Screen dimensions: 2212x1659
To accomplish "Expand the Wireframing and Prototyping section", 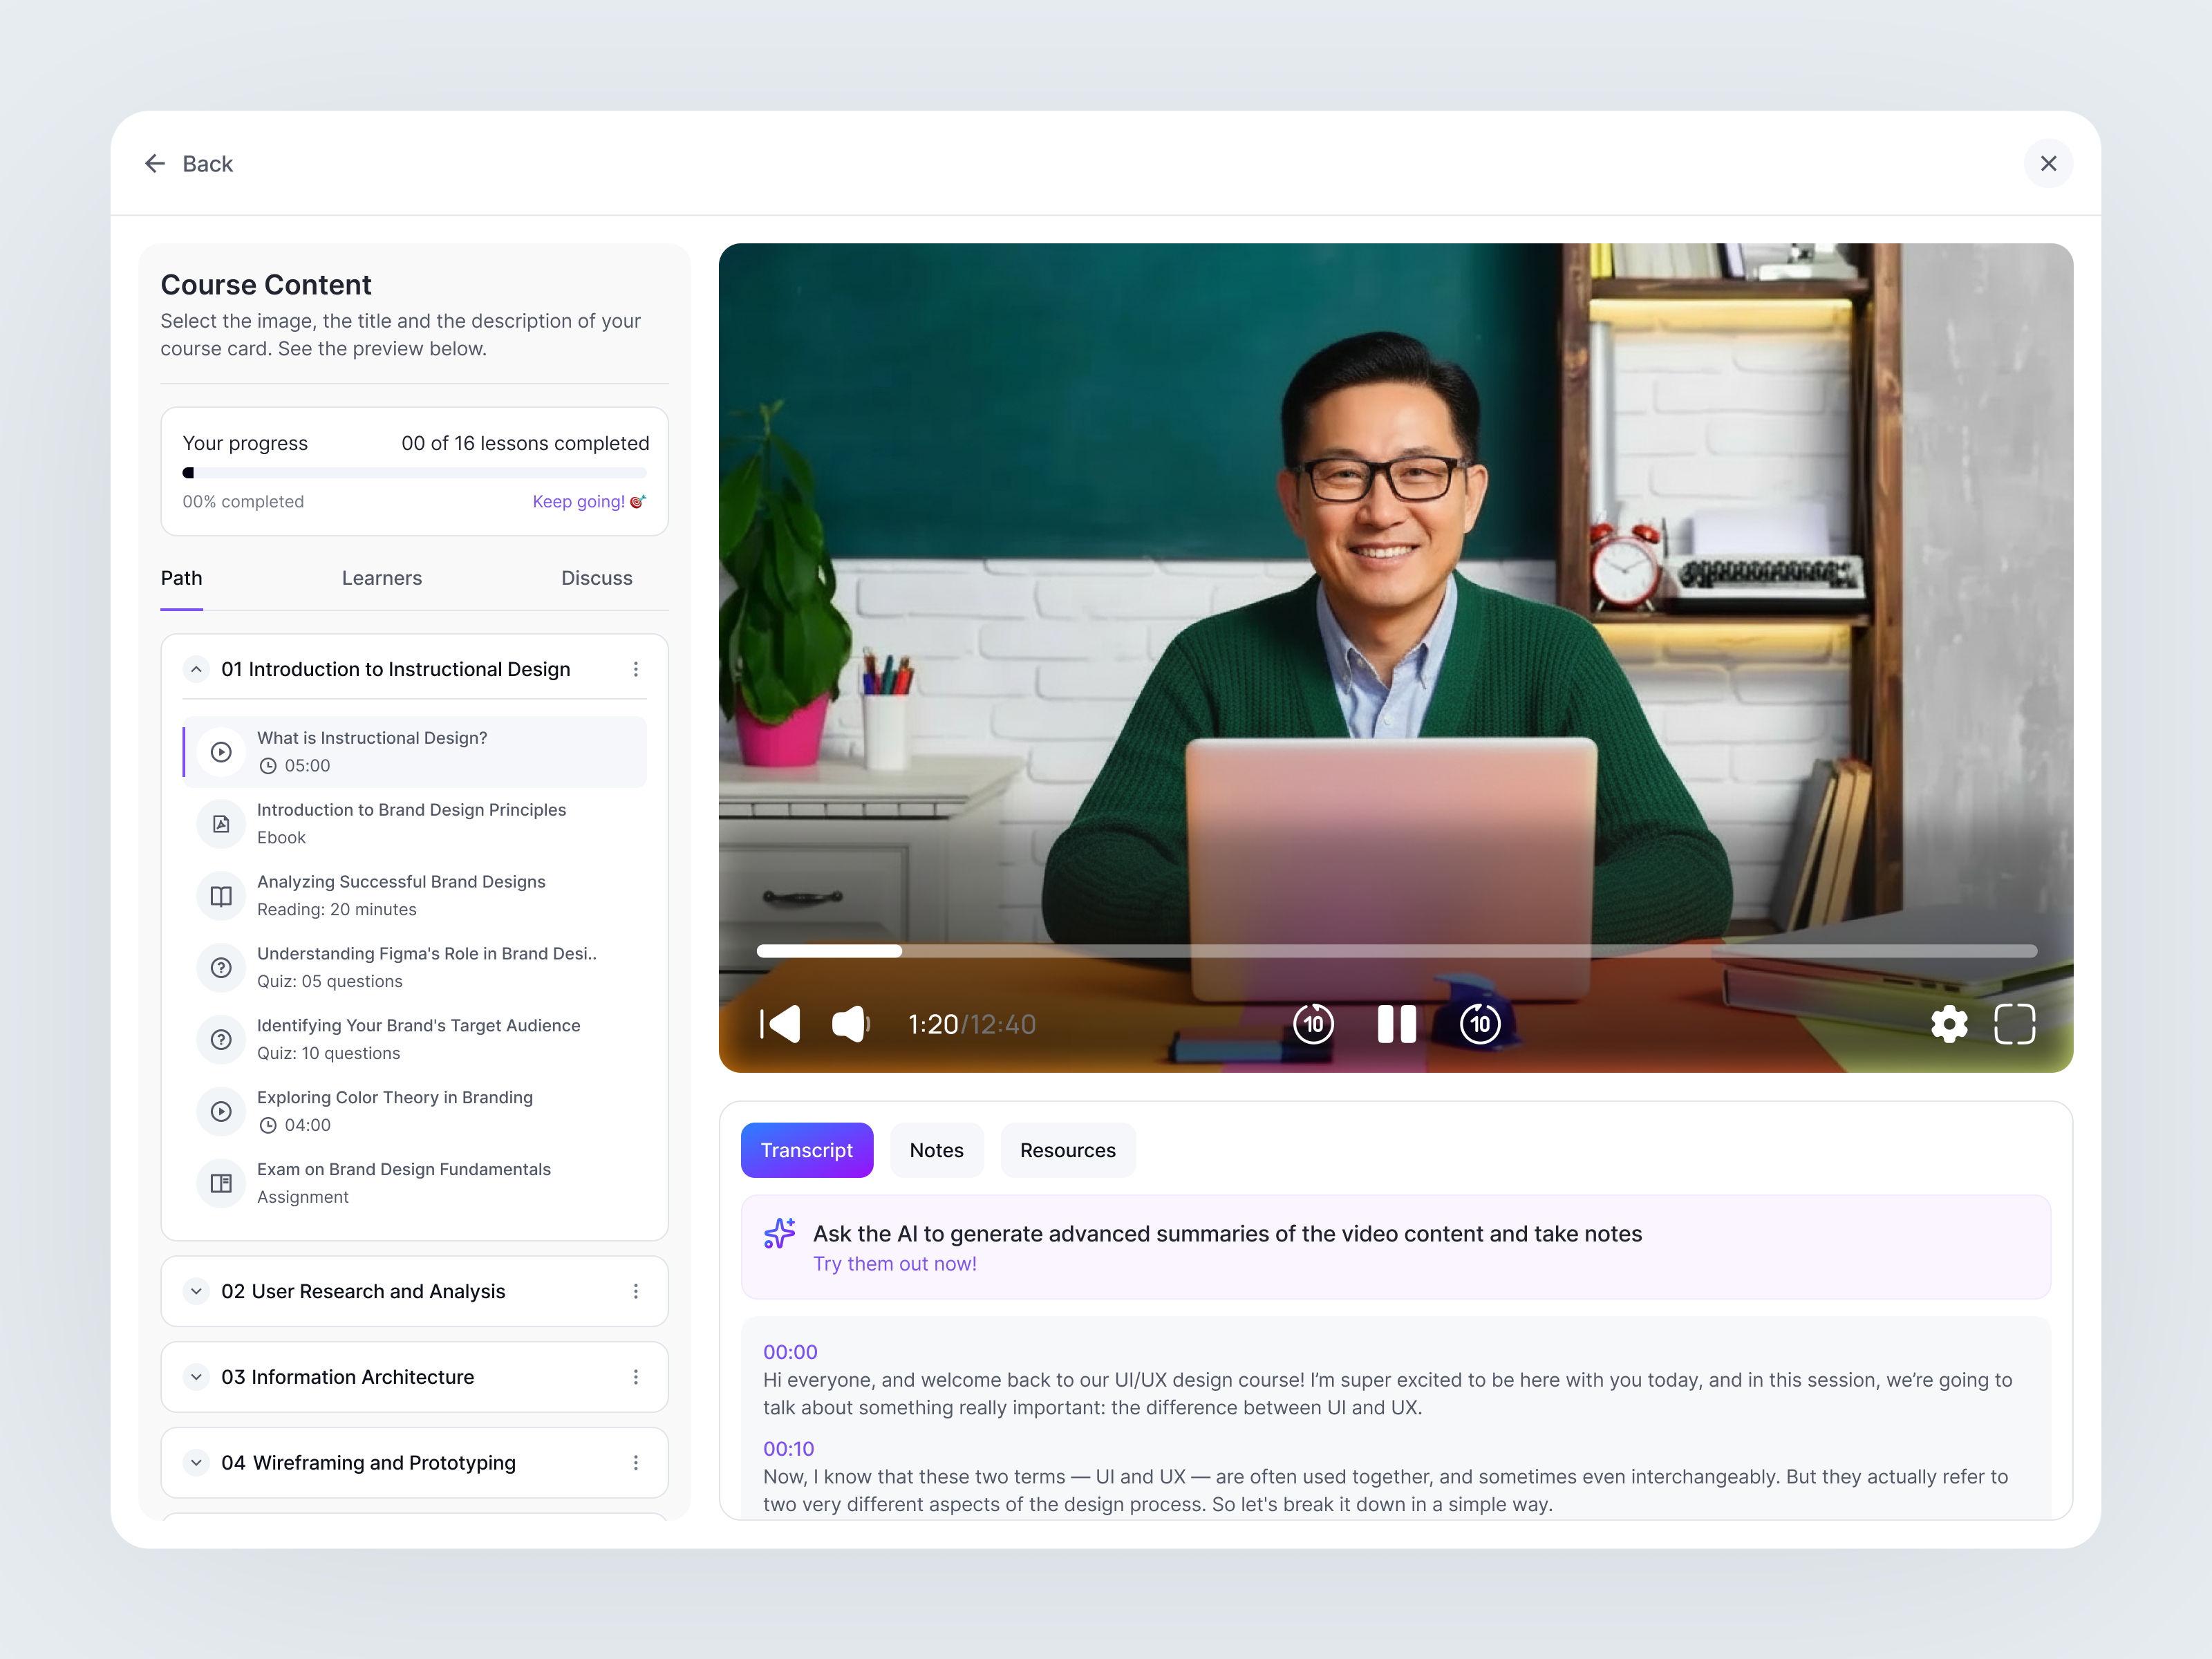I will [x=196, y=1462].
